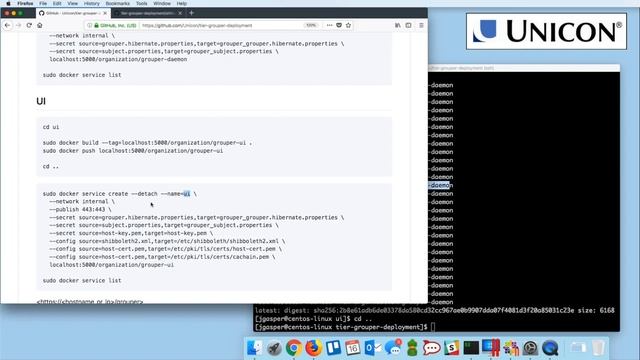640x360 pixels.
Task: Open the Edit menu
Action: (57, 3)
